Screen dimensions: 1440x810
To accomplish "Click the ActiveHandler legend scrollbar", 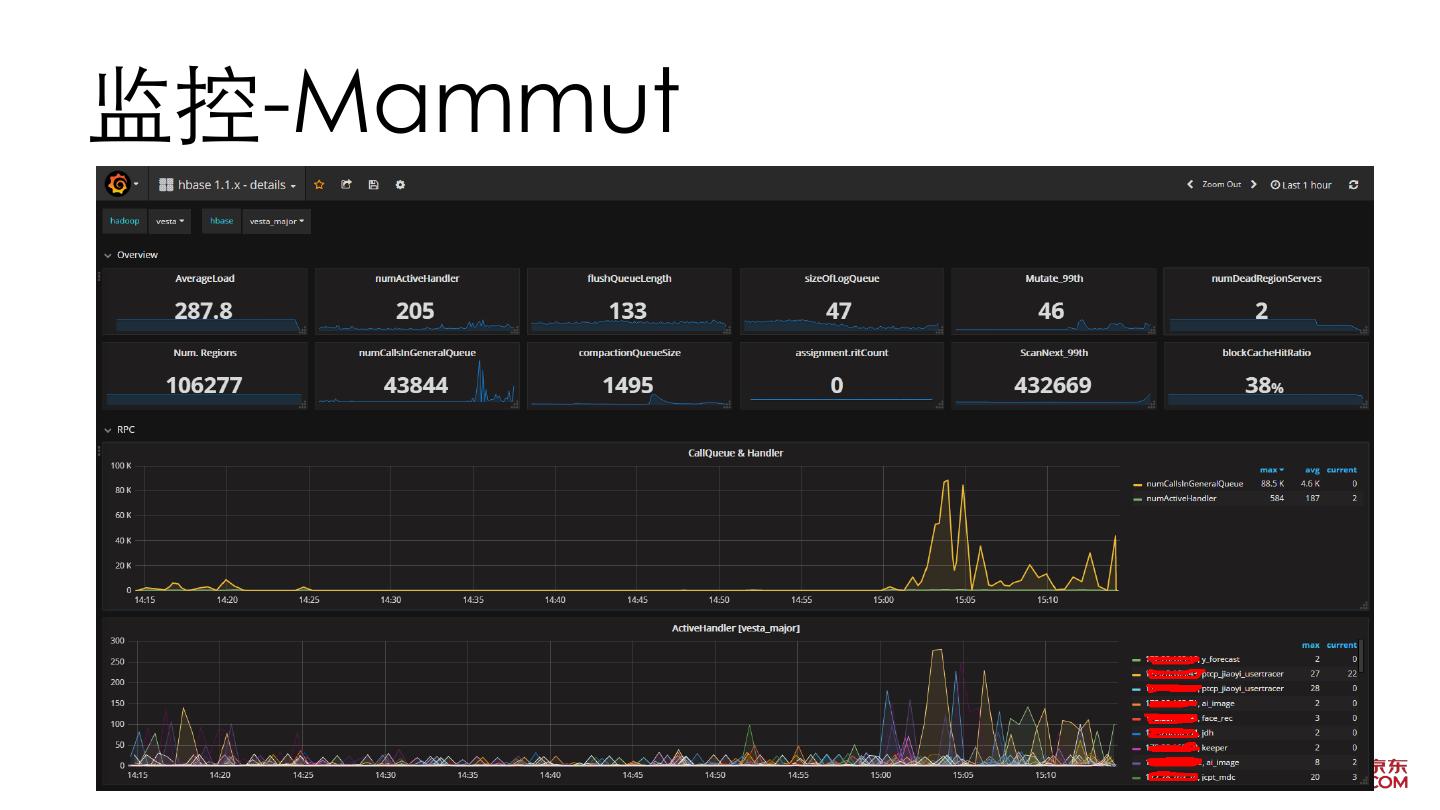I will (x=1361, y=657).
